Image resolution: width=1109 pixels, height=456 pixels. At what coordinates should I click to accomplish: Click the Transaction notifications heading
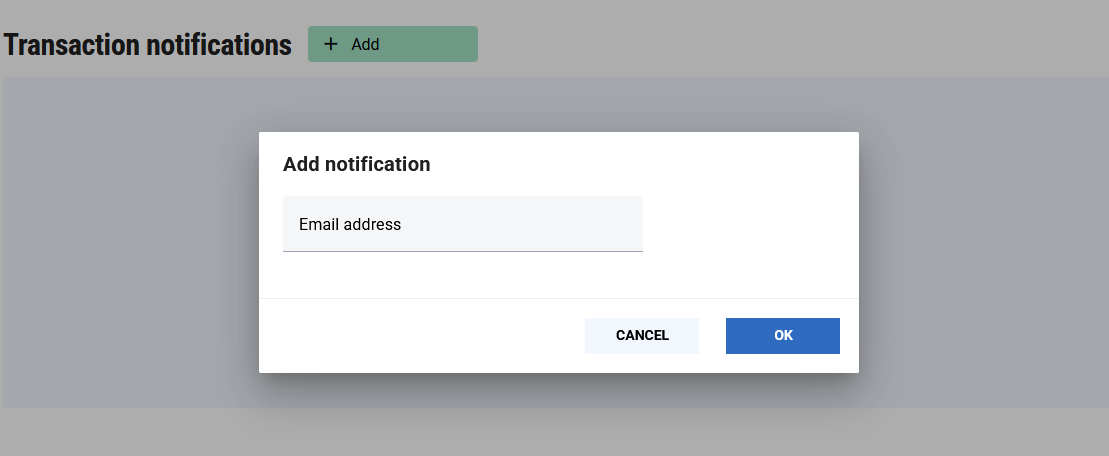[148, 45]
